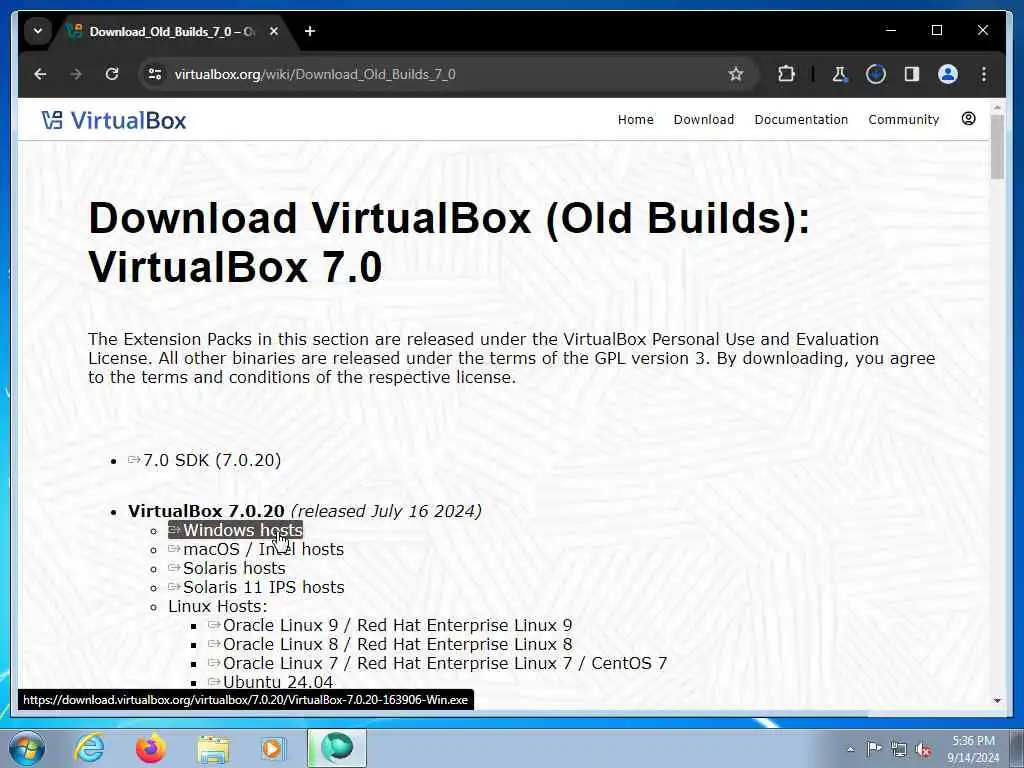Open the network tray icon

tap(899, 749)
